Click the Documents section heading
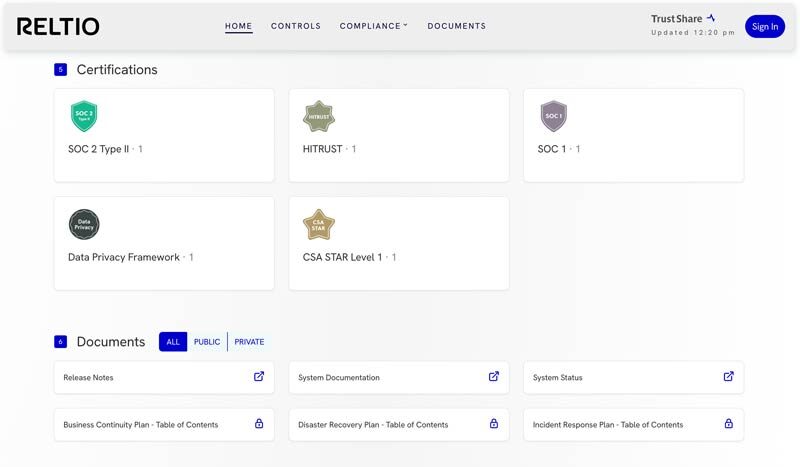The height and width of the screenshot is (467, 800). point(111,341)
